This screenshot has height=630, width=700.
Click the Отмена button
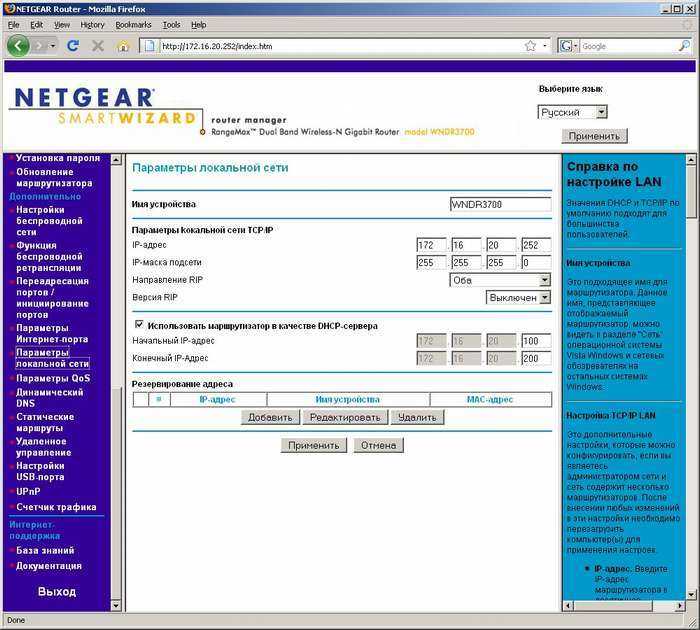tap(379, 446)
